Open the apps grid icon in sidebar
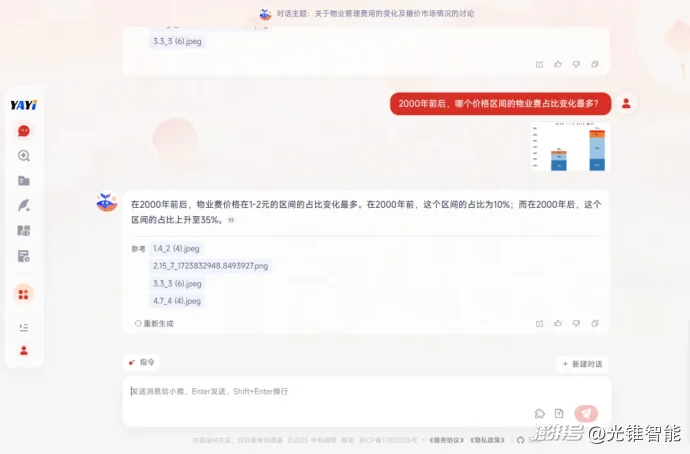Screen dimensions: 690x454 (24, 293)
